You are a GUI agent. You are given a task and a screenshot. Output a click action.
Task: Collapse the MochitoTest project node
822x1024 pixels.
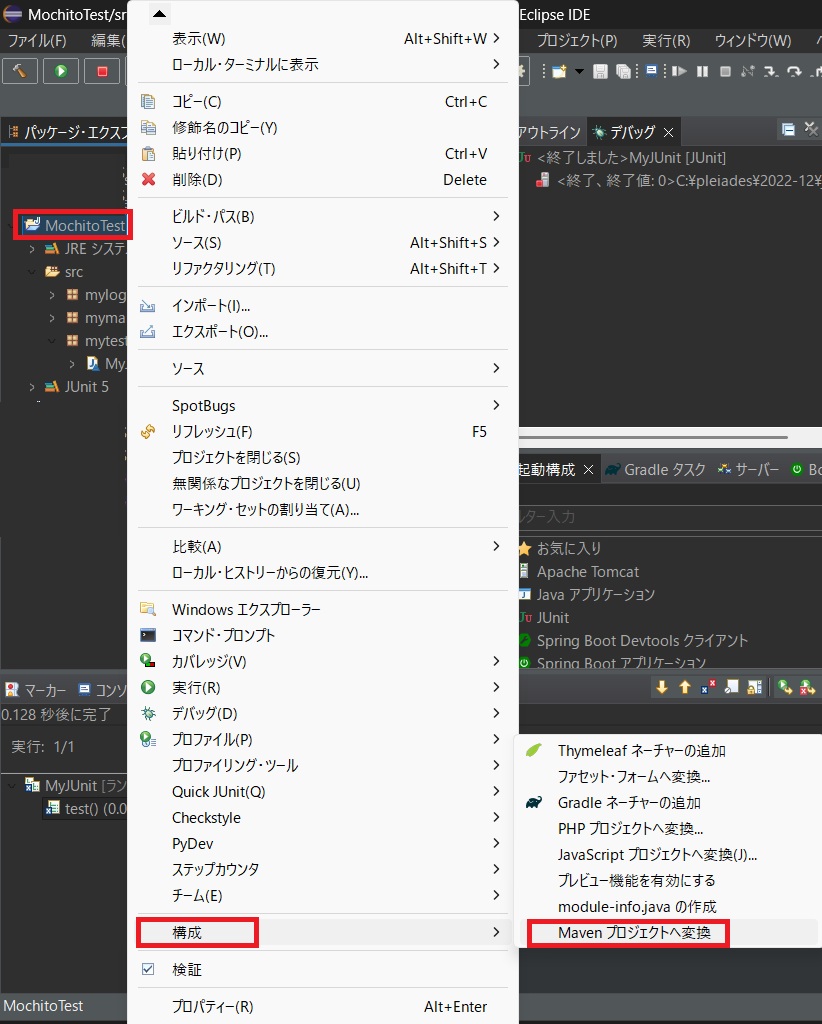coord(10,225)
